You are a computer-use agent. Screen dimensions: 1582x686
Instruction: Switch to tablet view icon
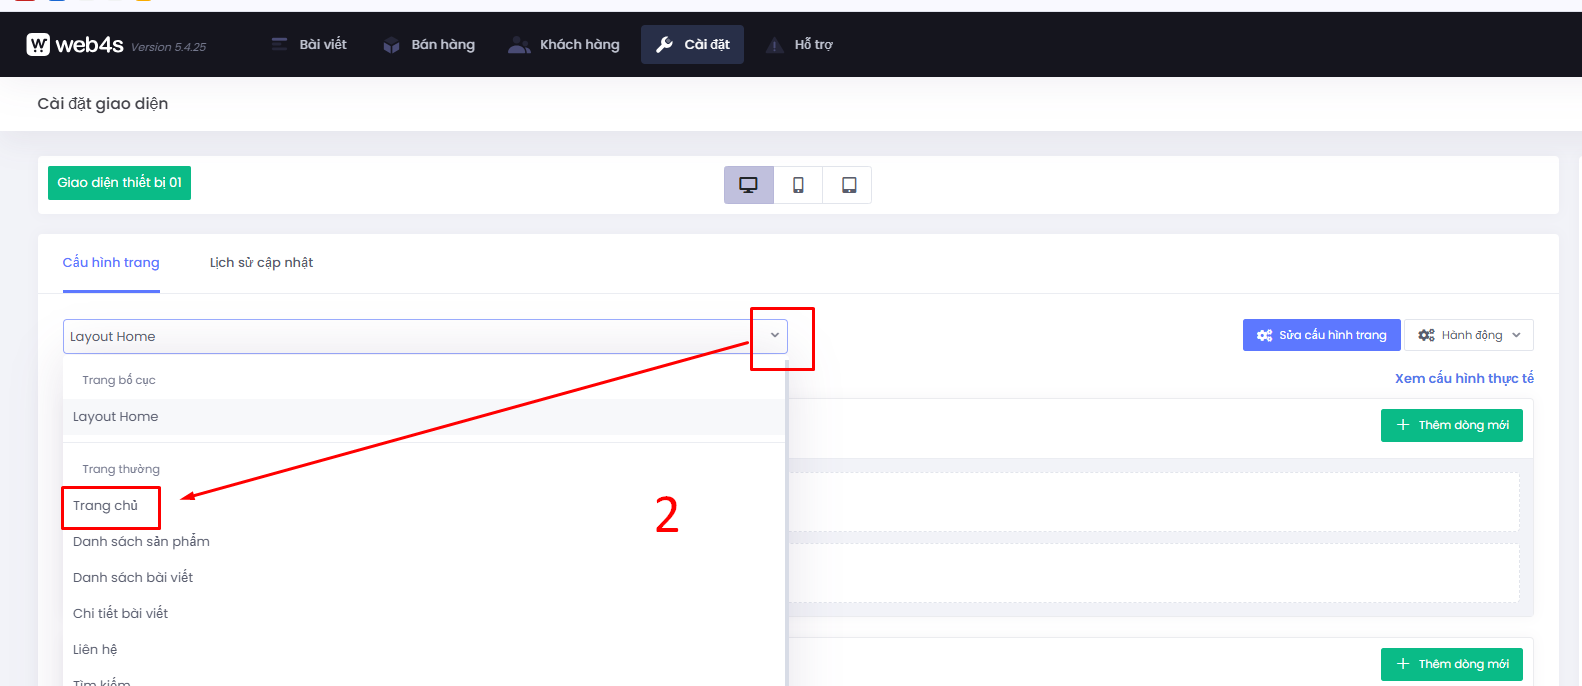[x=848, y=185]
